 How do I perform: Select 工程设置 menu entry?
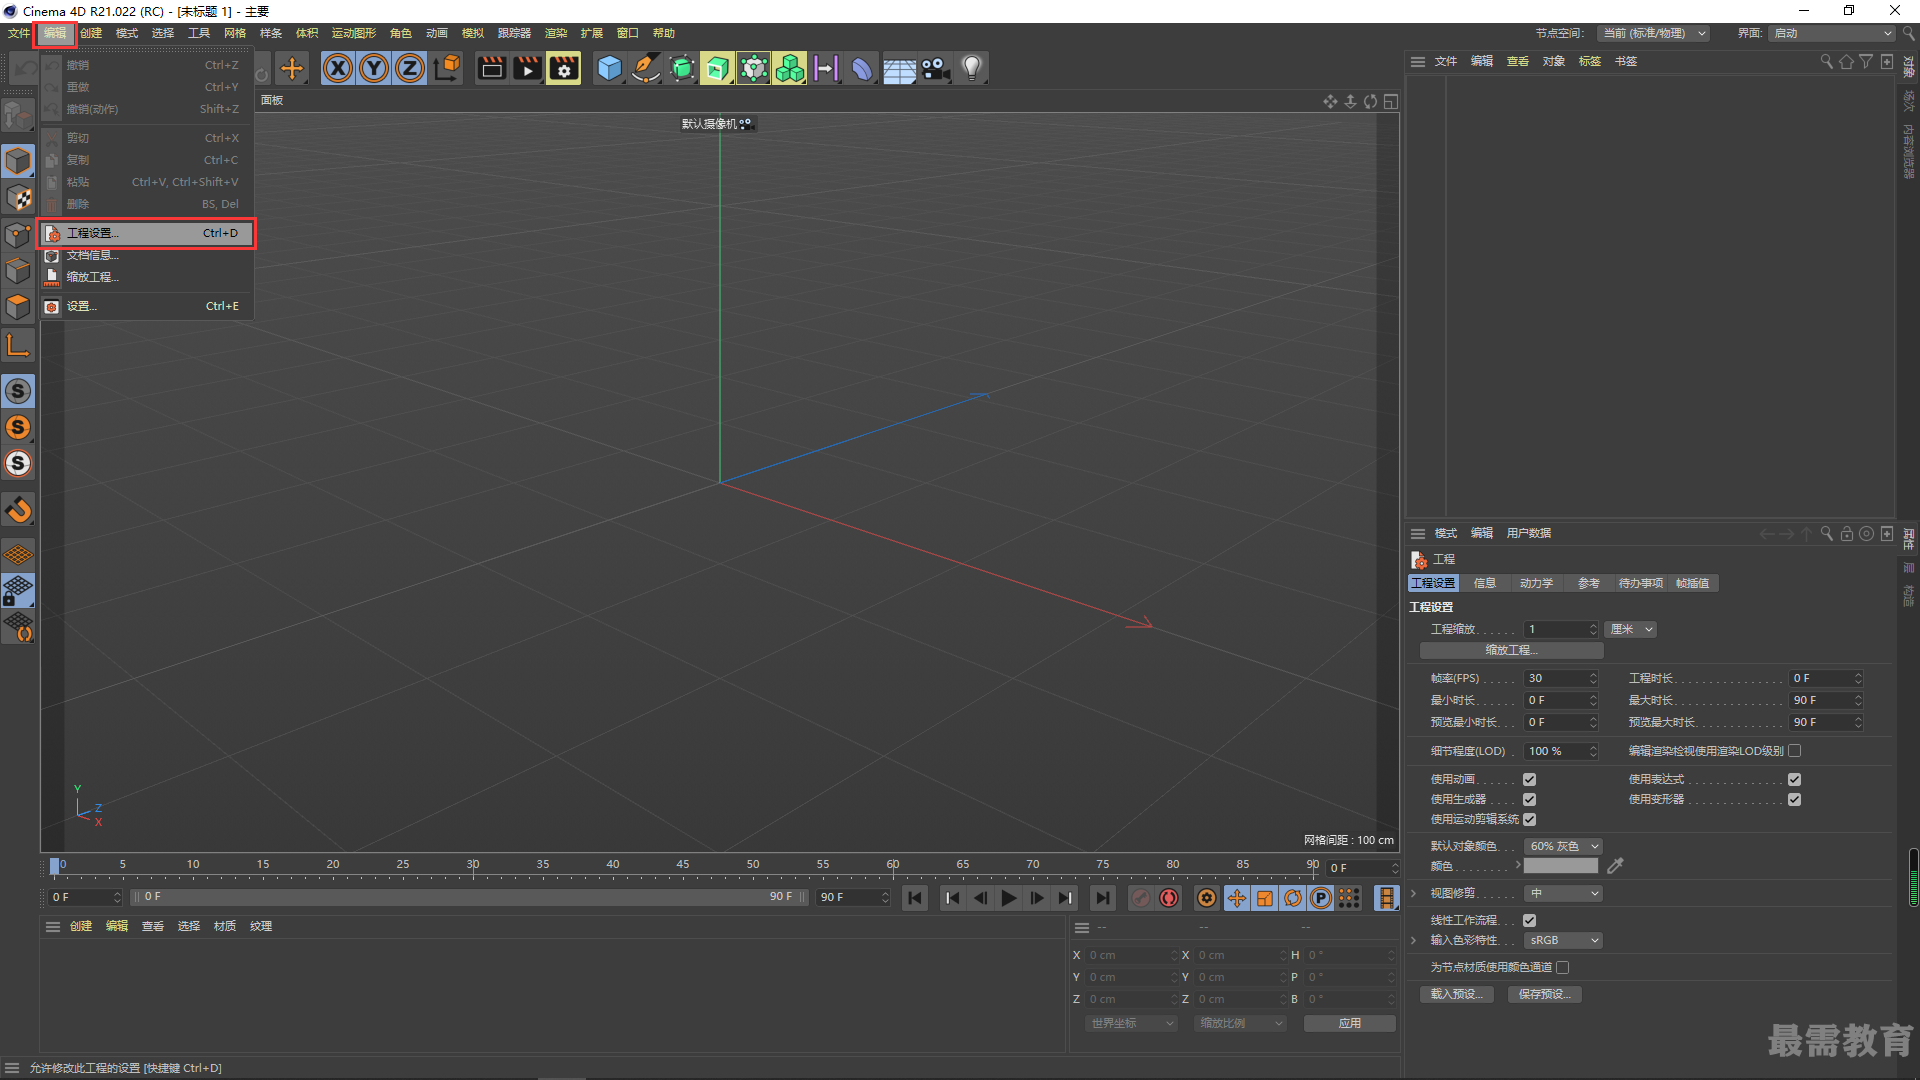146,234
